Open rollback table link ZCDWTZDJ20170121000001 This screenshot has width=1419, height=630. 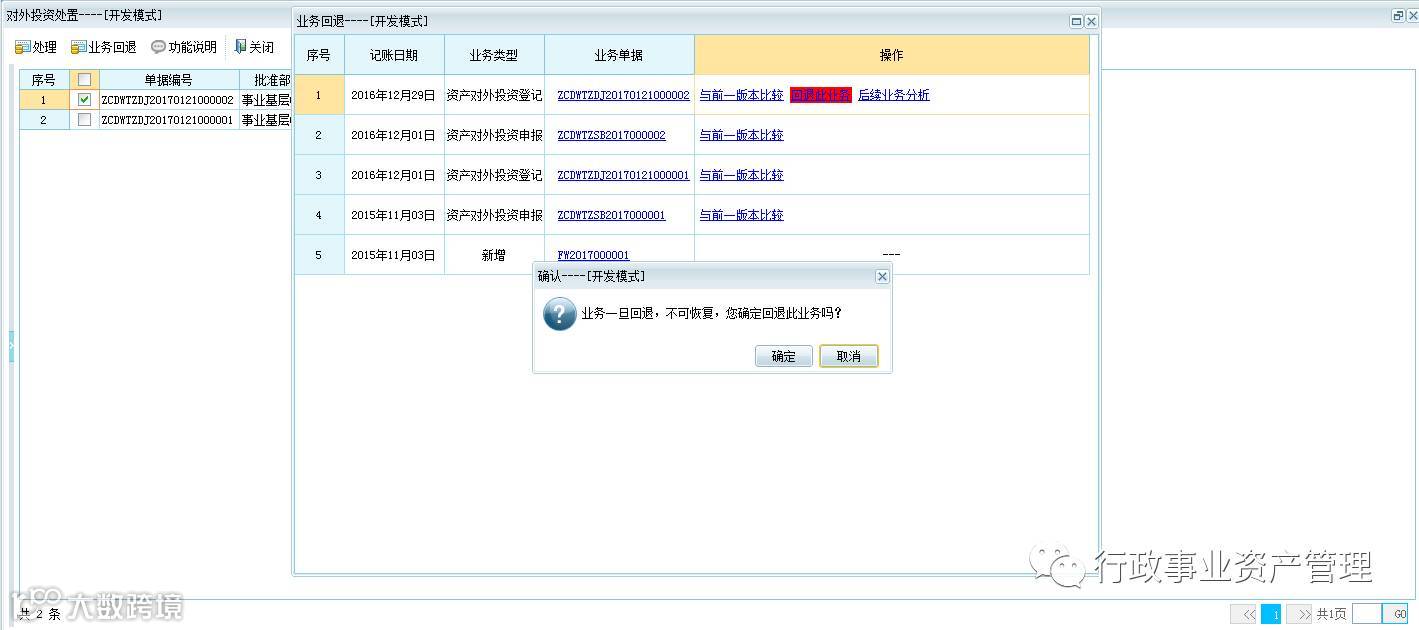623,175
